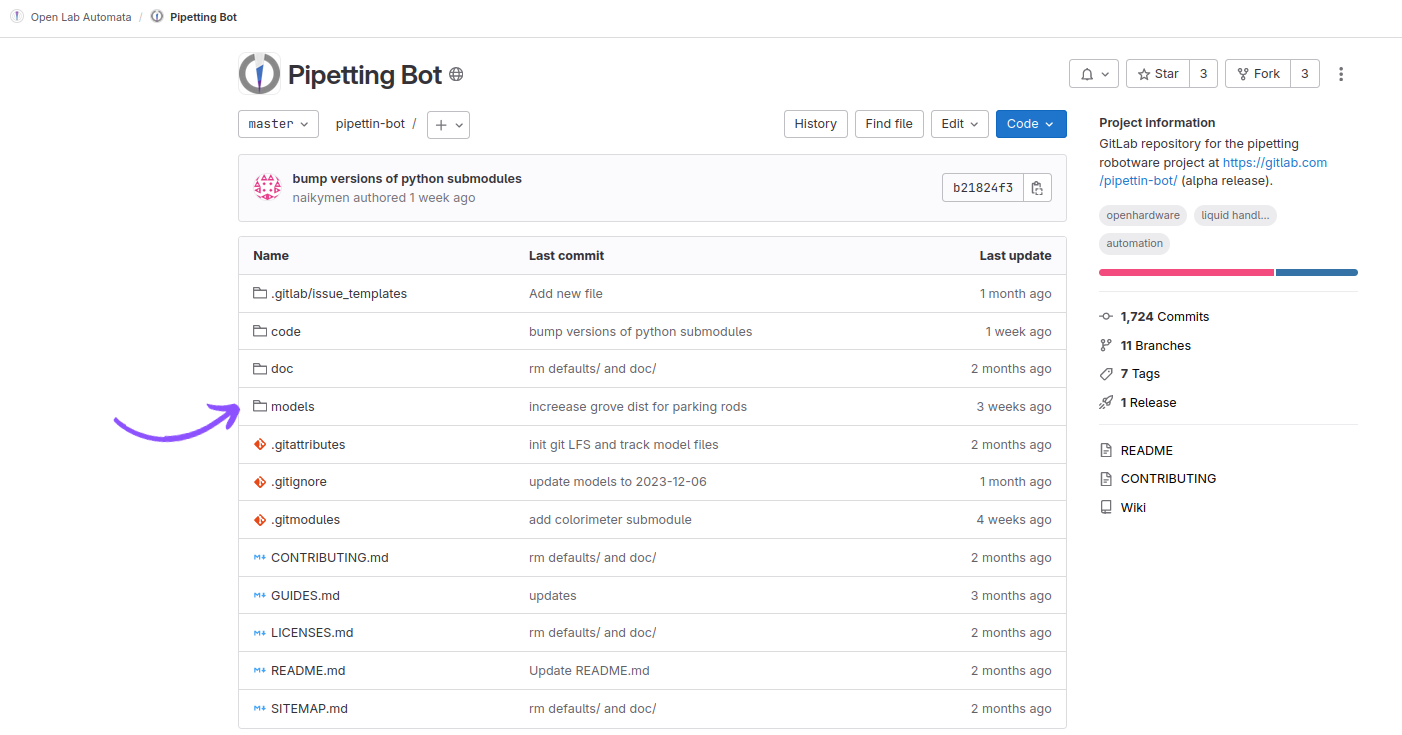Open the notification level dropdown chevron

(1105, 74)
